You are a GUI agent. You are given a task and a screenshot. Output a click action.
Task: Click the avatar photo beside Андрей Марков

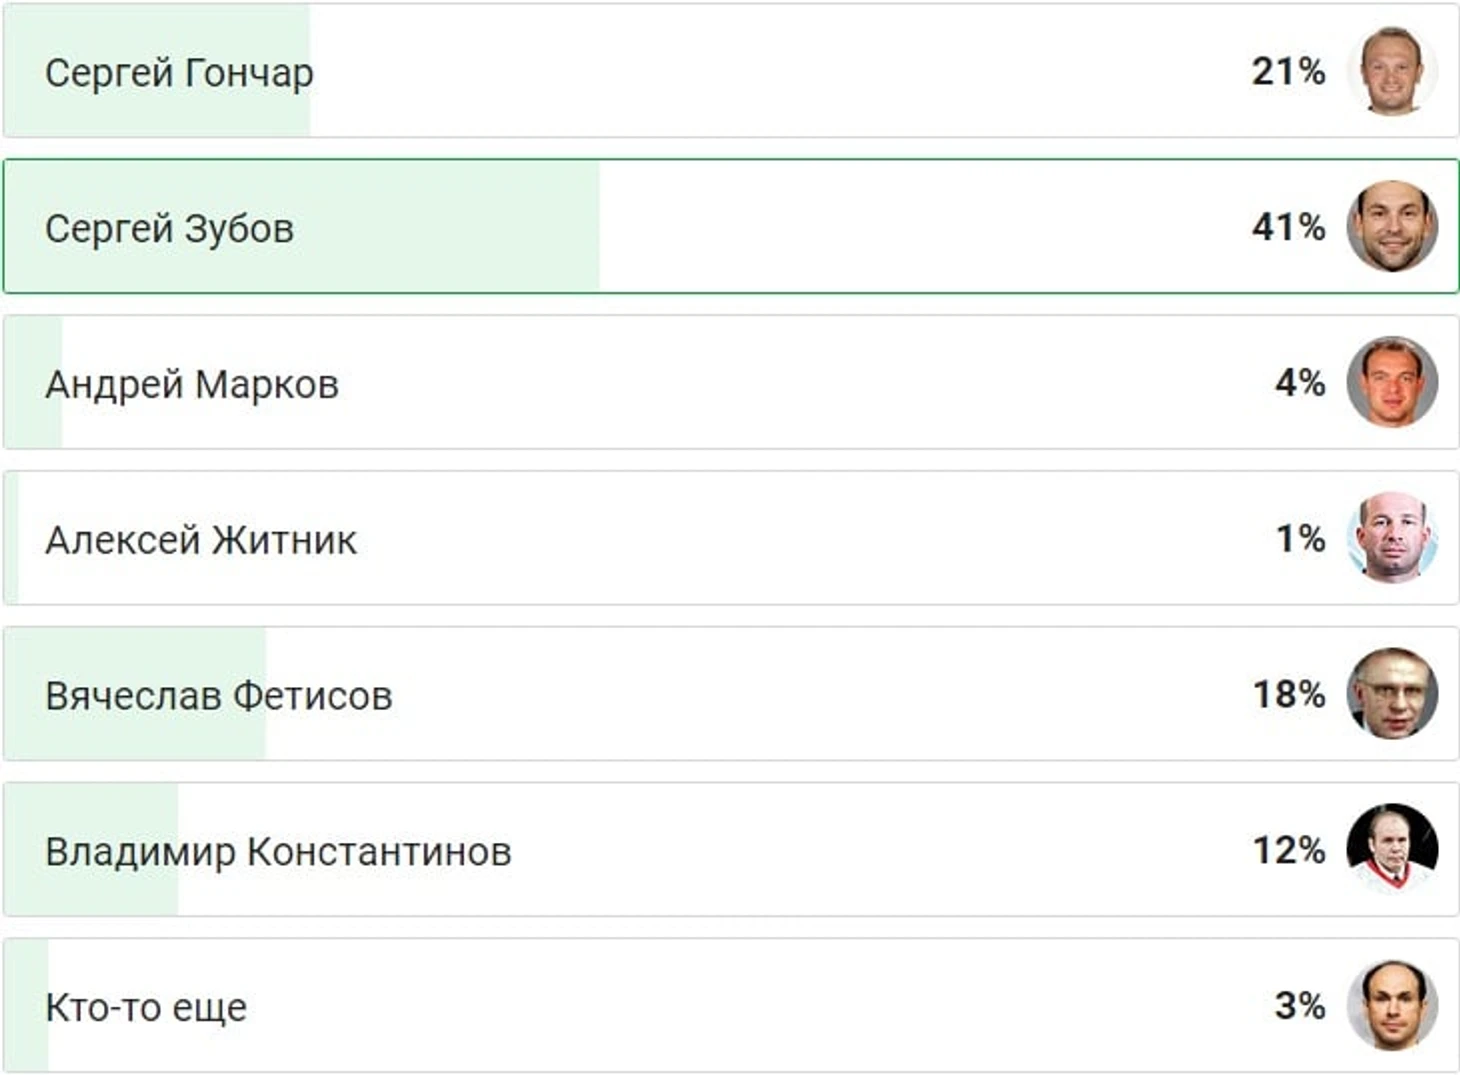point(1392,383)
